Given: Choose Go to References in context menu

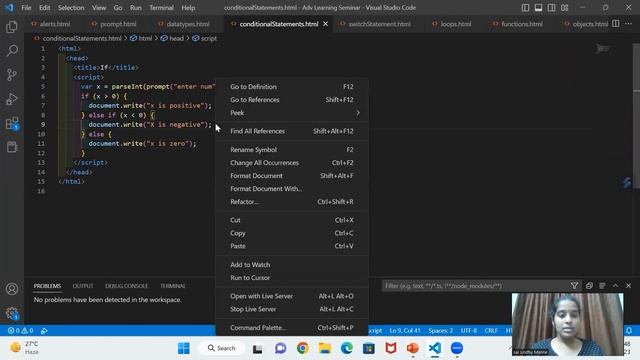Looking at the screenshot, I should point(292,100).
